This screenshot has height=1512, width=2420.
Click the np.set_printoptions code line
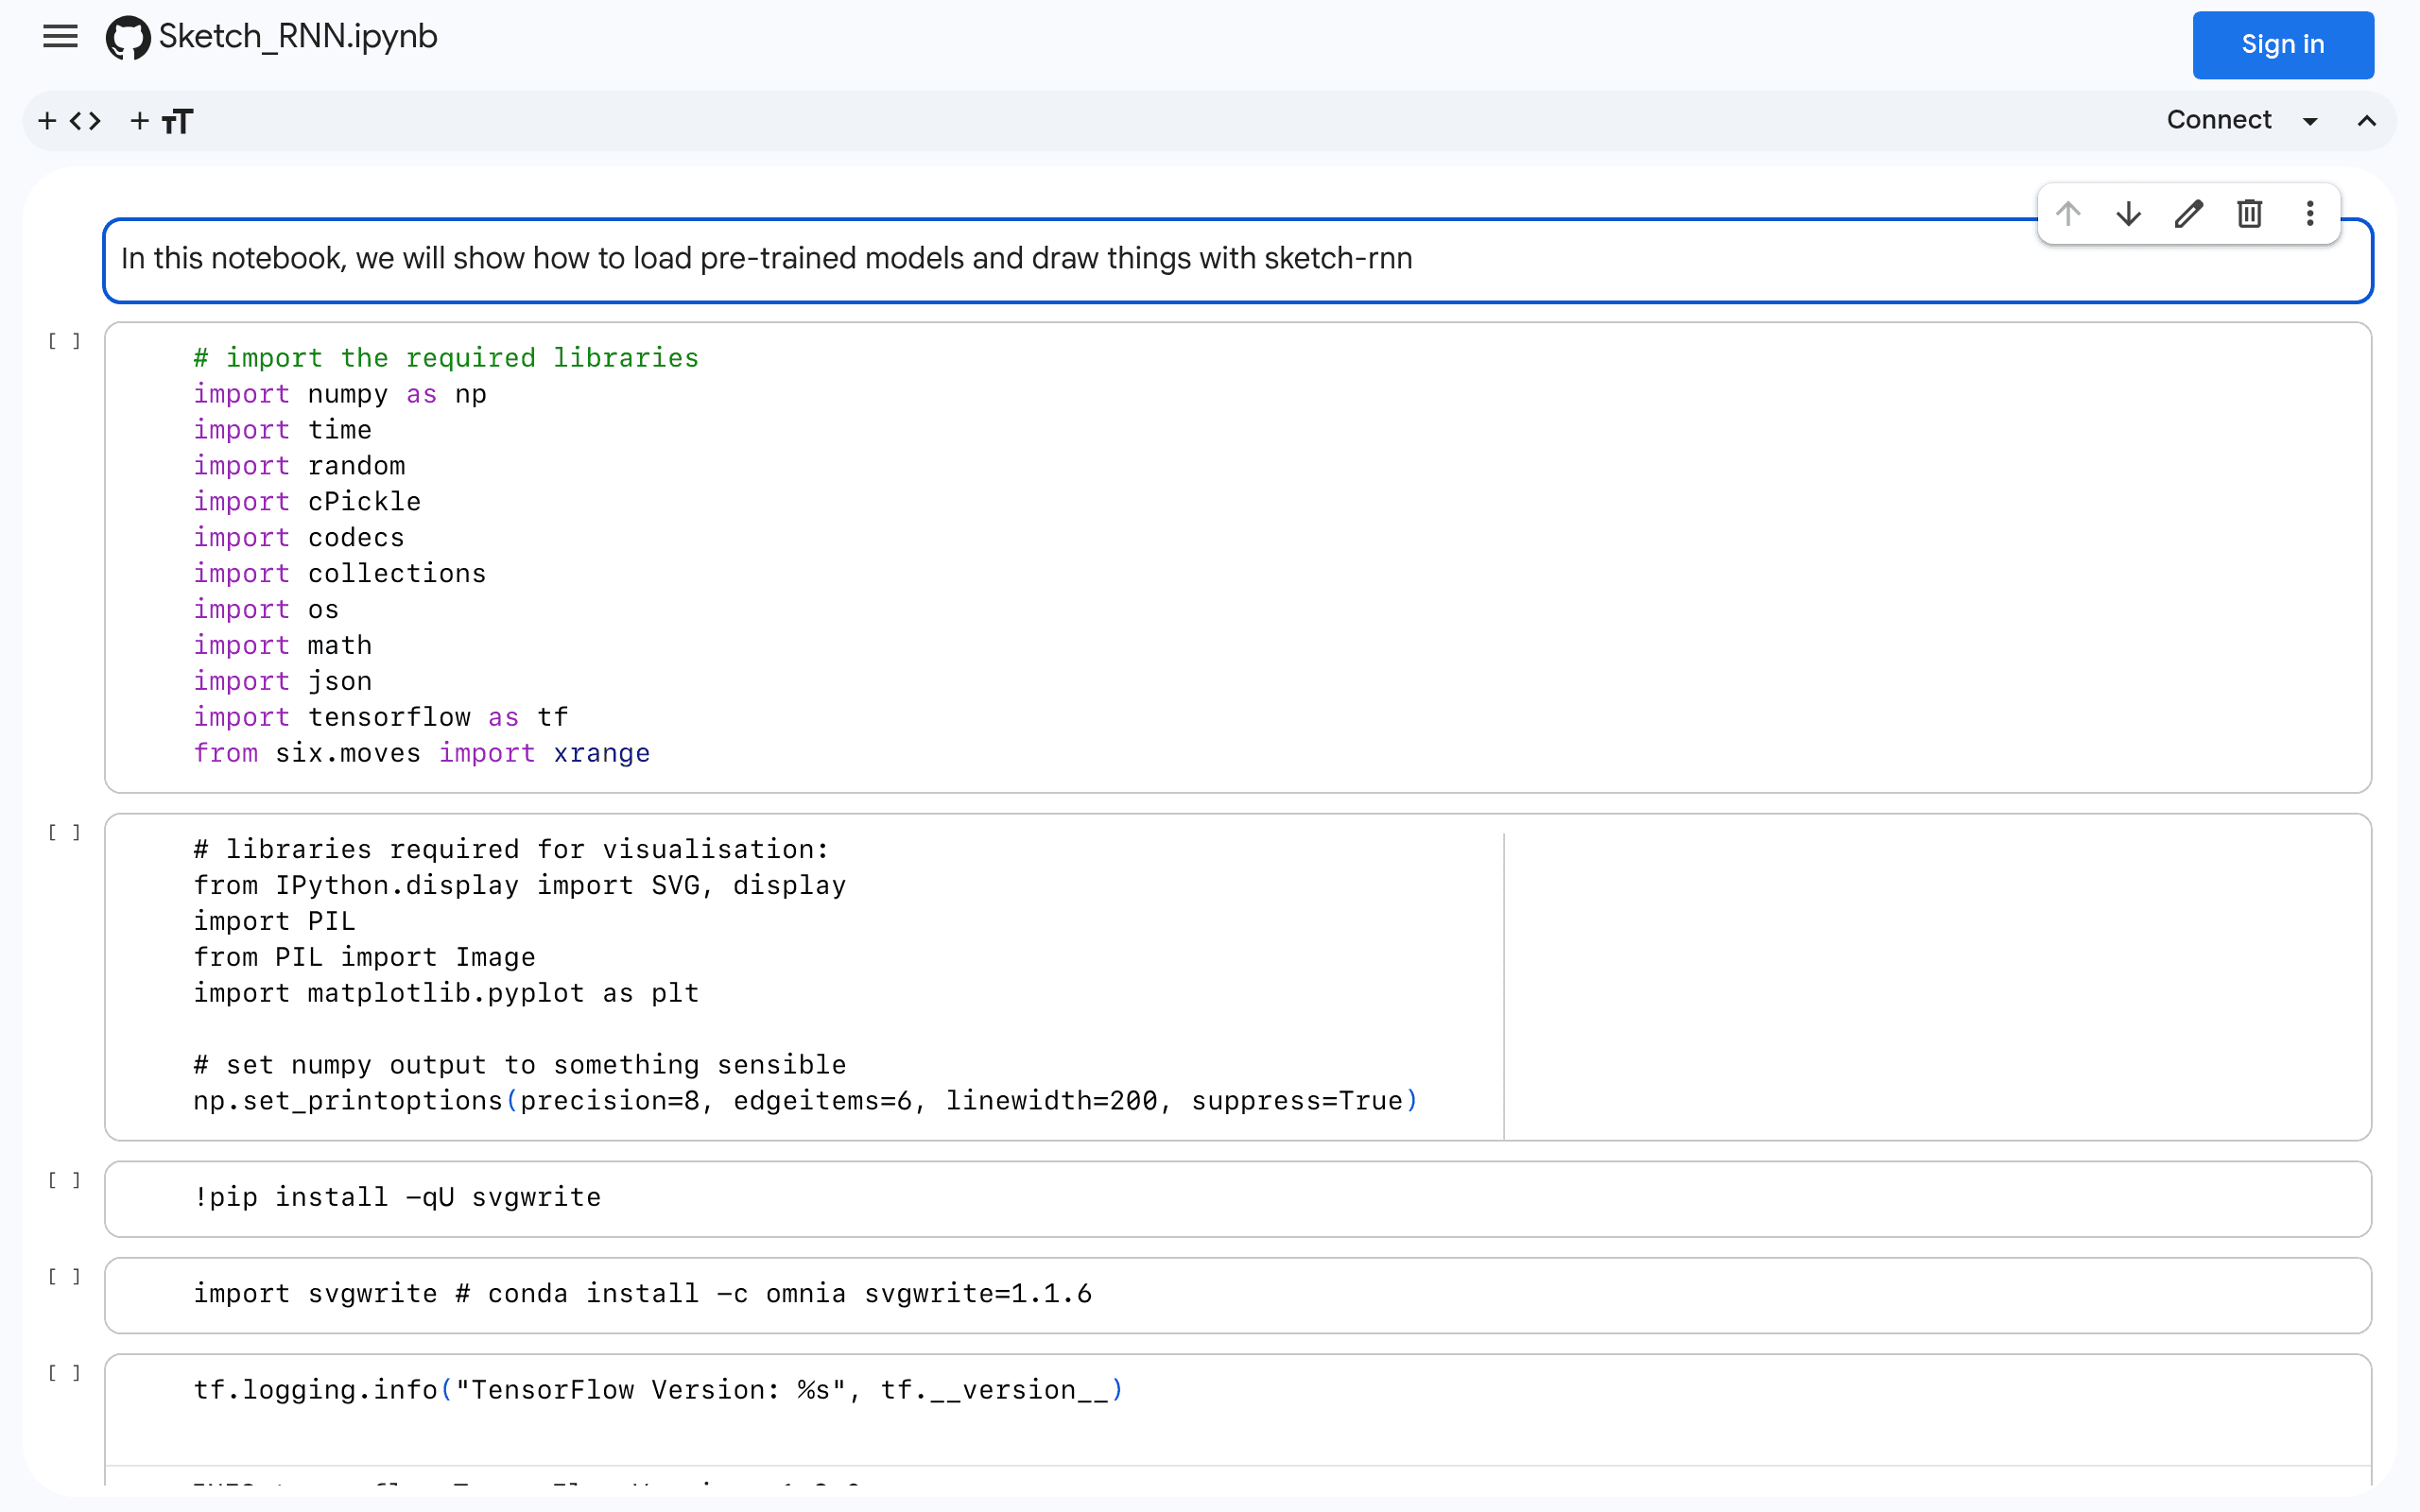(806, 1101)
